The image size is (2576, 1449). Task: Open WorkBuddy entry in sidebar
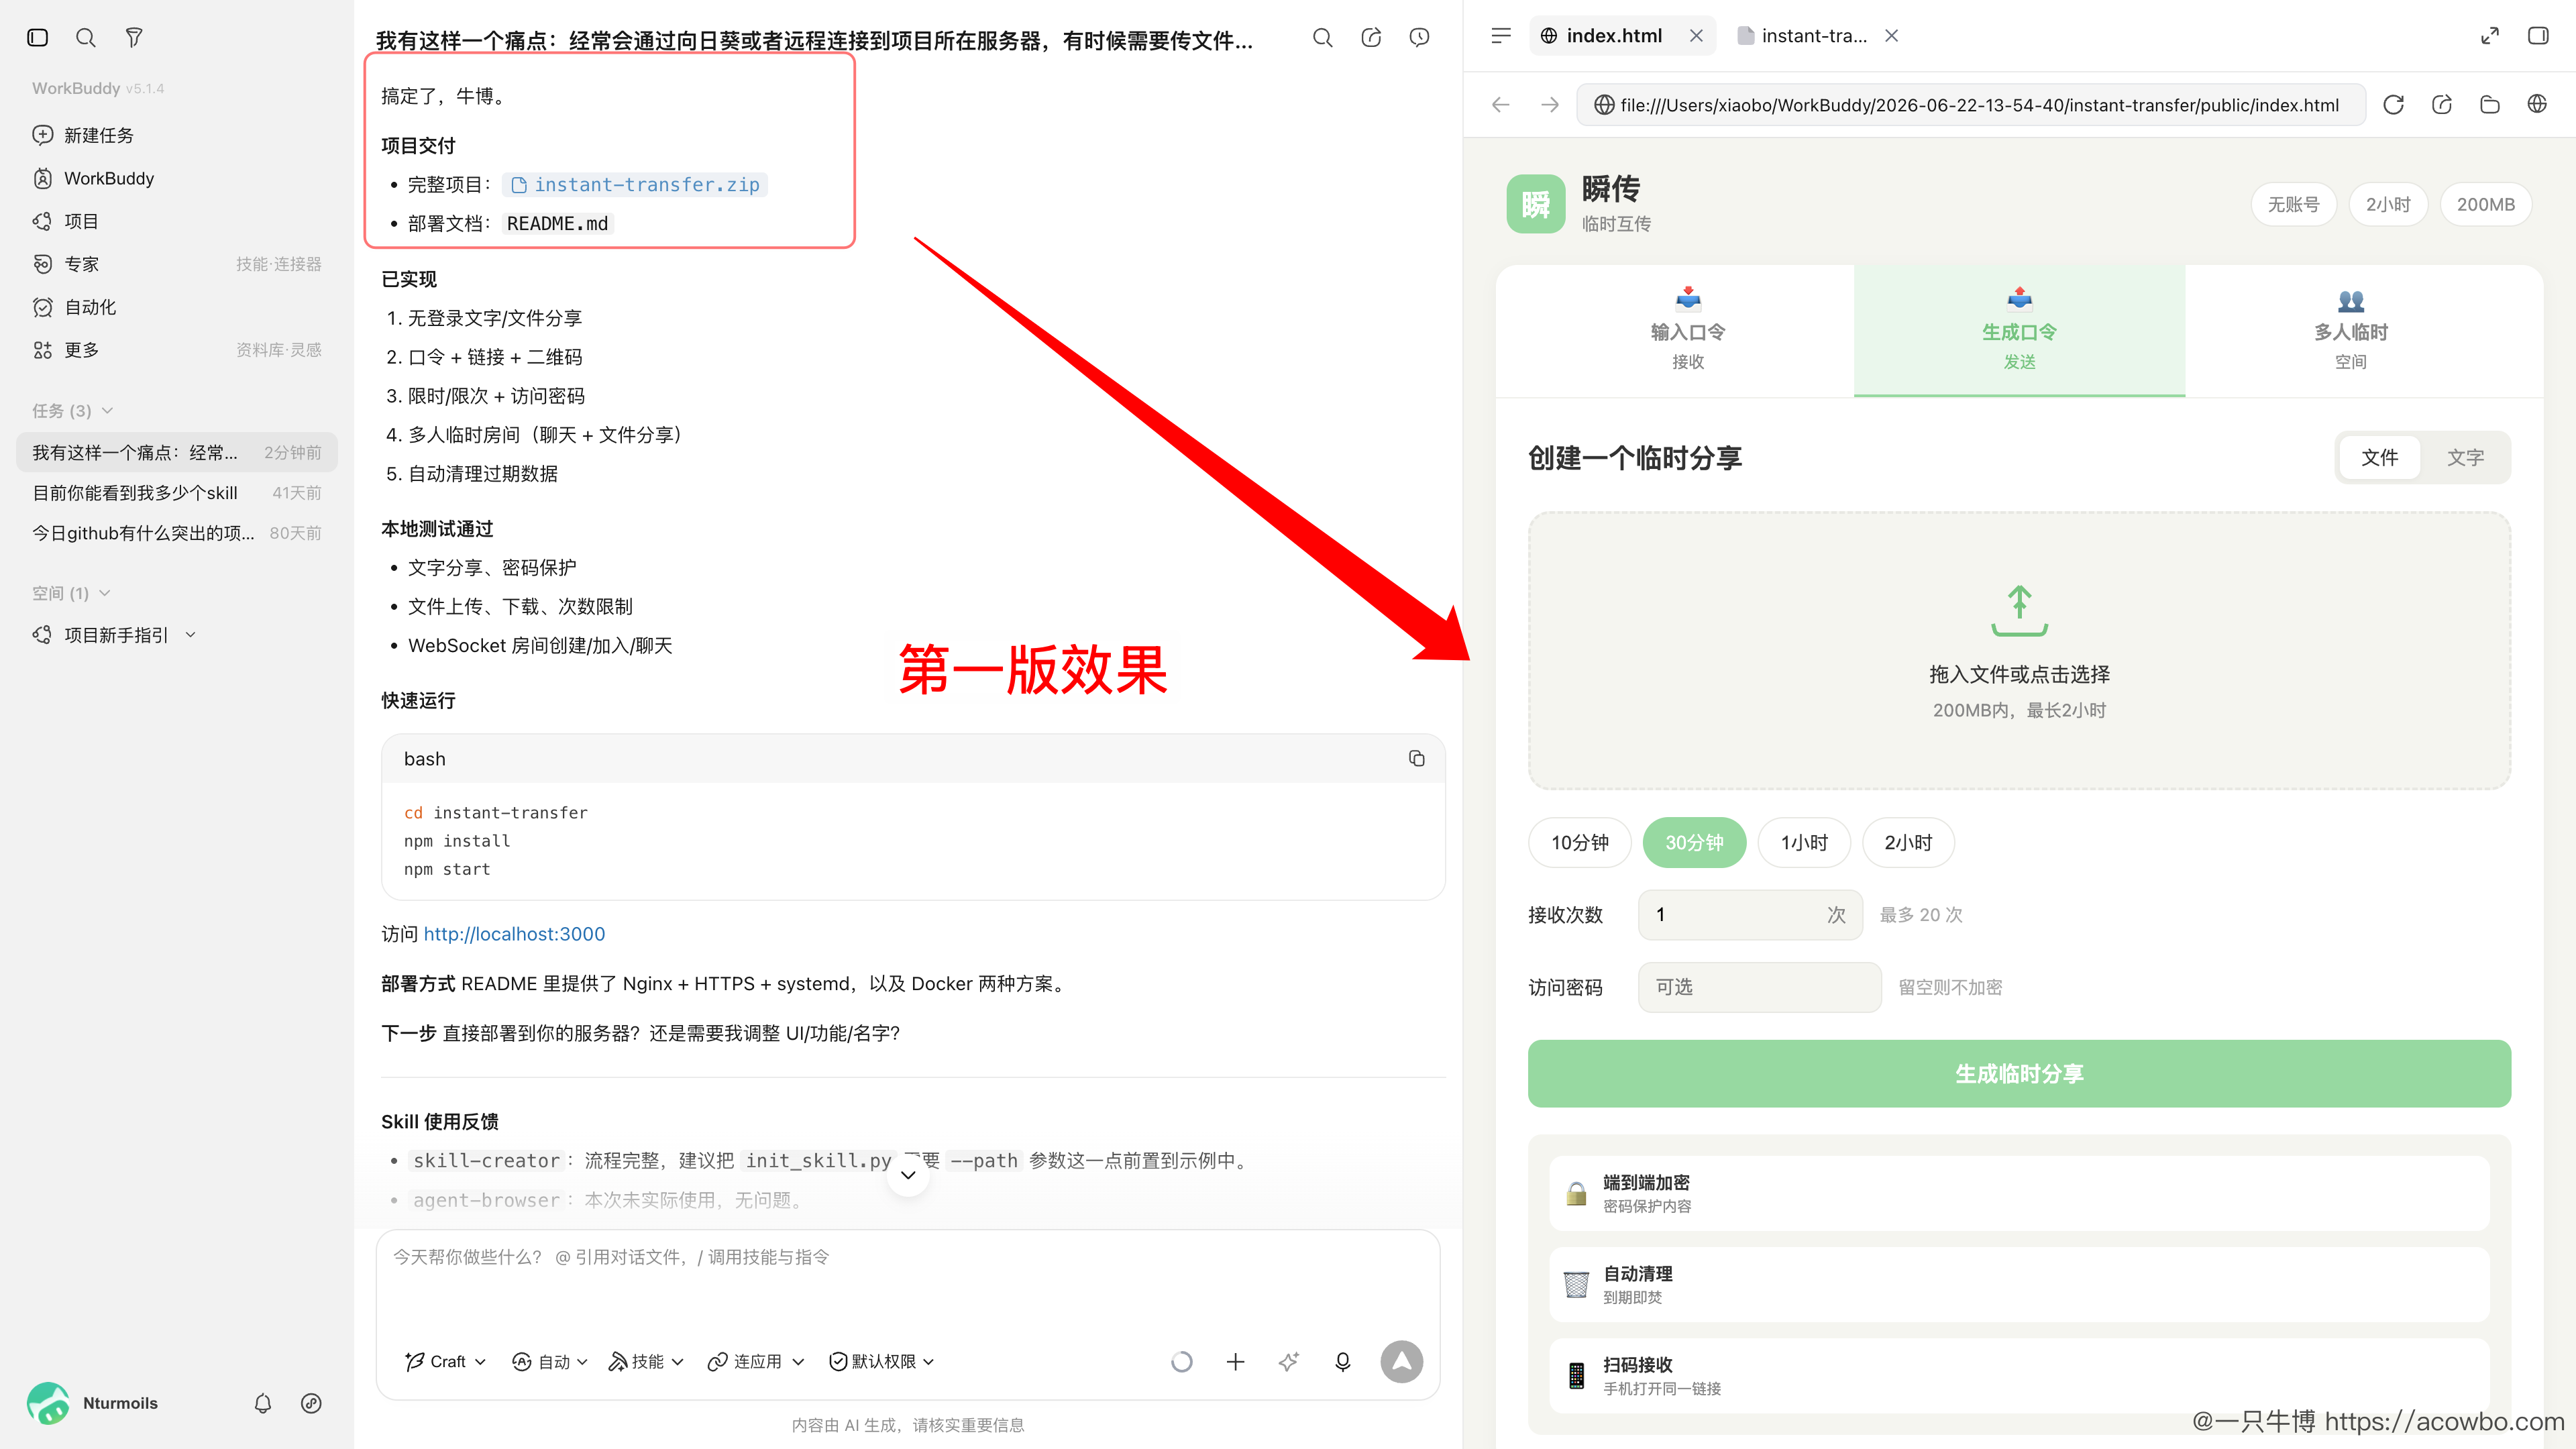[94, 178]
